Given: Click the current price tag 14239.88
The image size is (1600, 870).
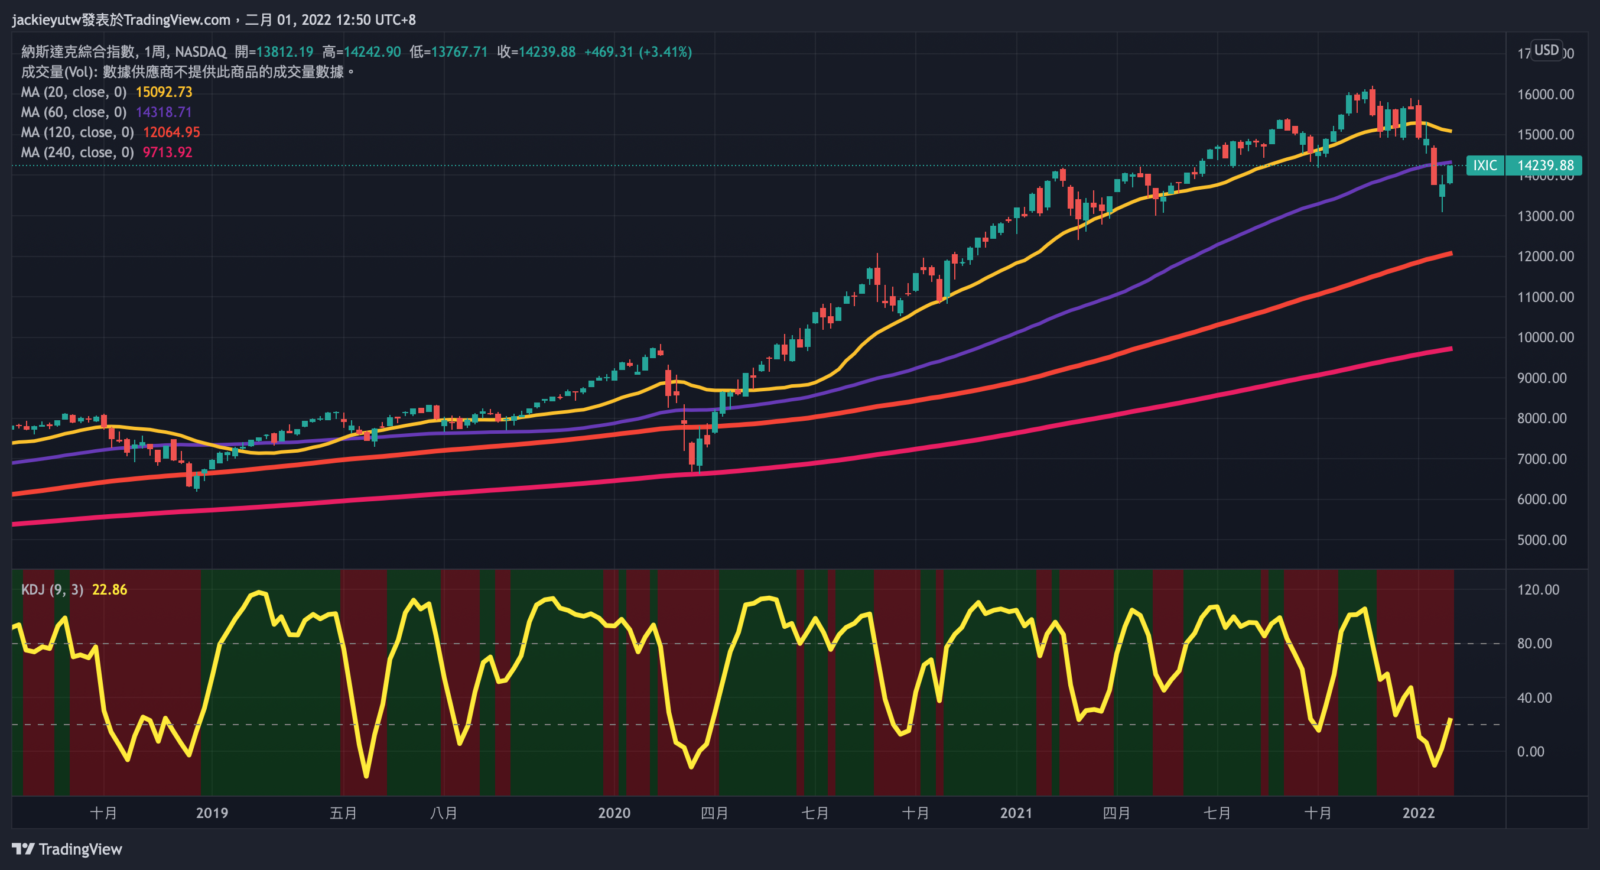Looking at the screenshot, I should (1545, 166).
